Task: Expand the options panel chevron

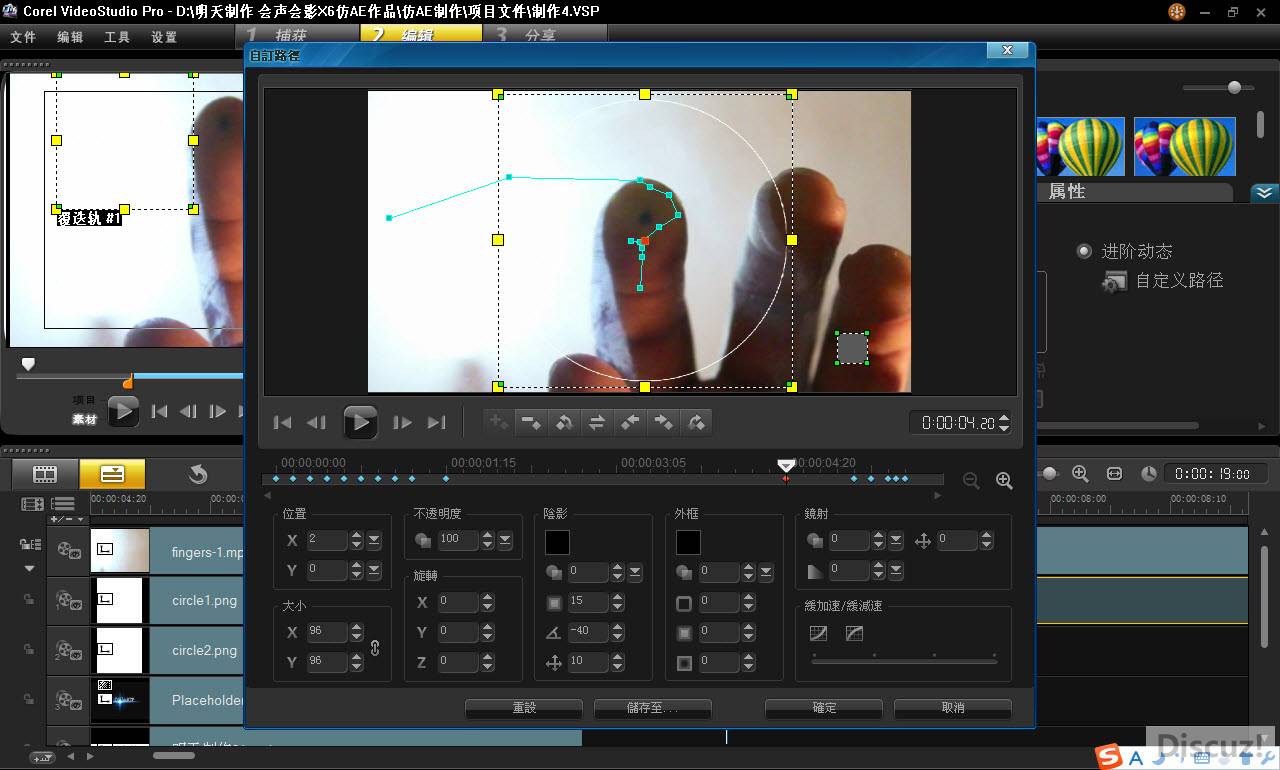Action: 1264,192
